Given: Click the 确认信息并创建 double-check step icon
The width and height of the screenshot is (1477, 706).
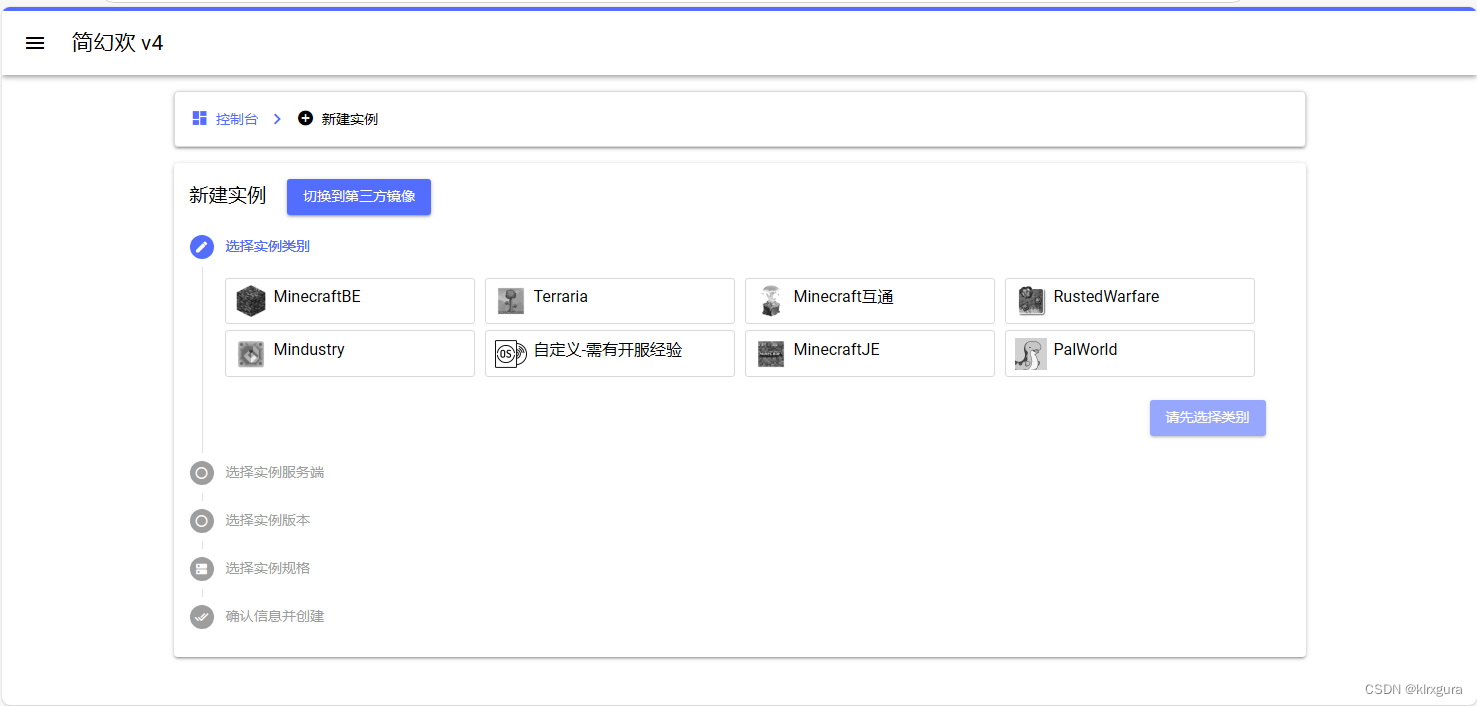Looking at the screenshot, I should 202,616.
